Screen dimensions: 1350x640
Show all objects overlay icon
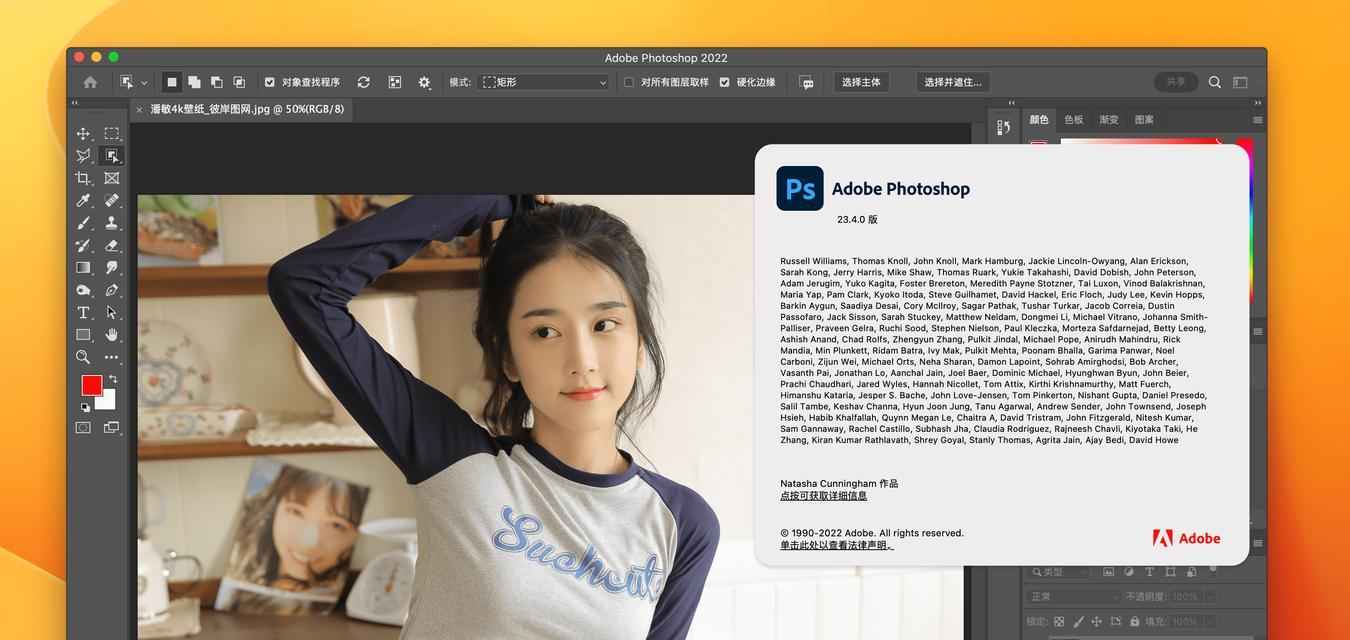click(x=395, y=82)
